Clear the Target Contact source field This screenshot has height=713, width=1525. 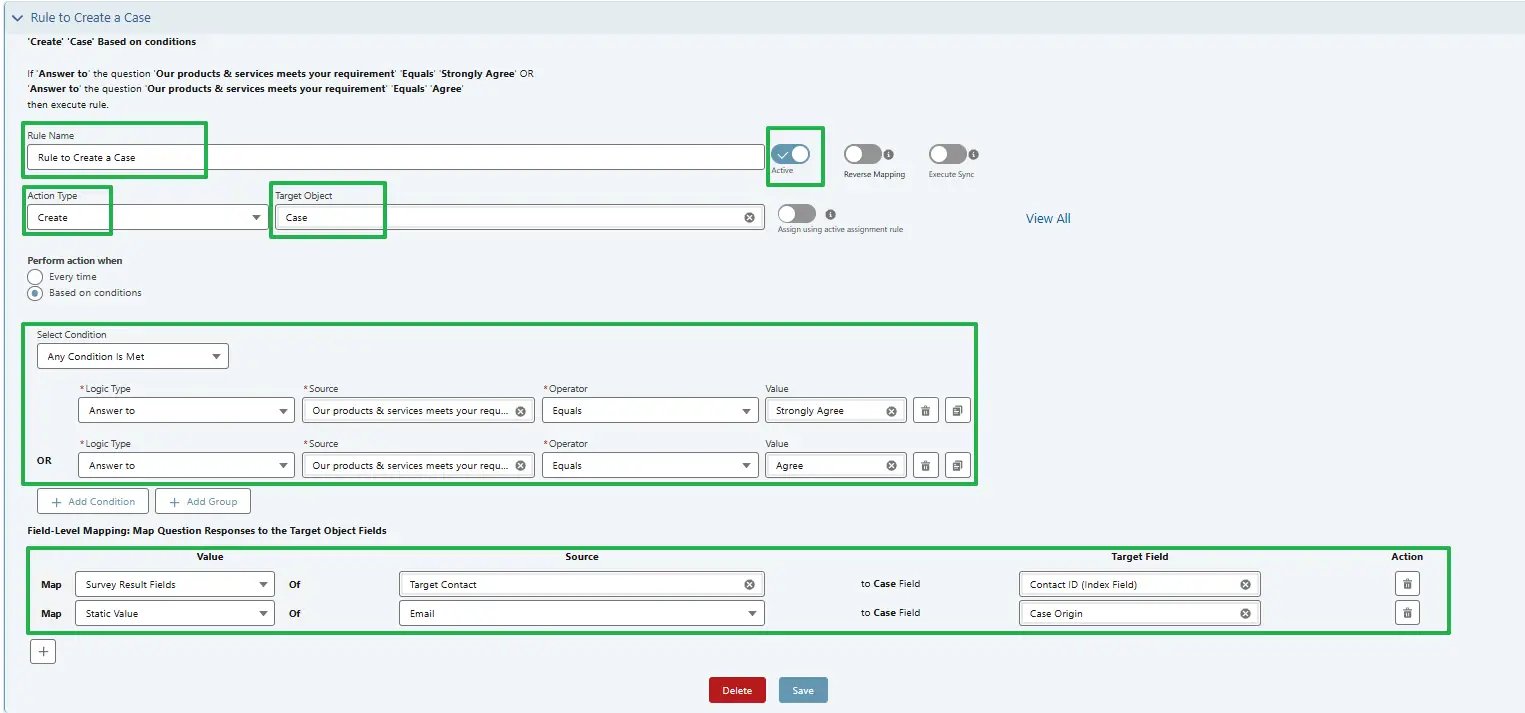pos(749,585)
